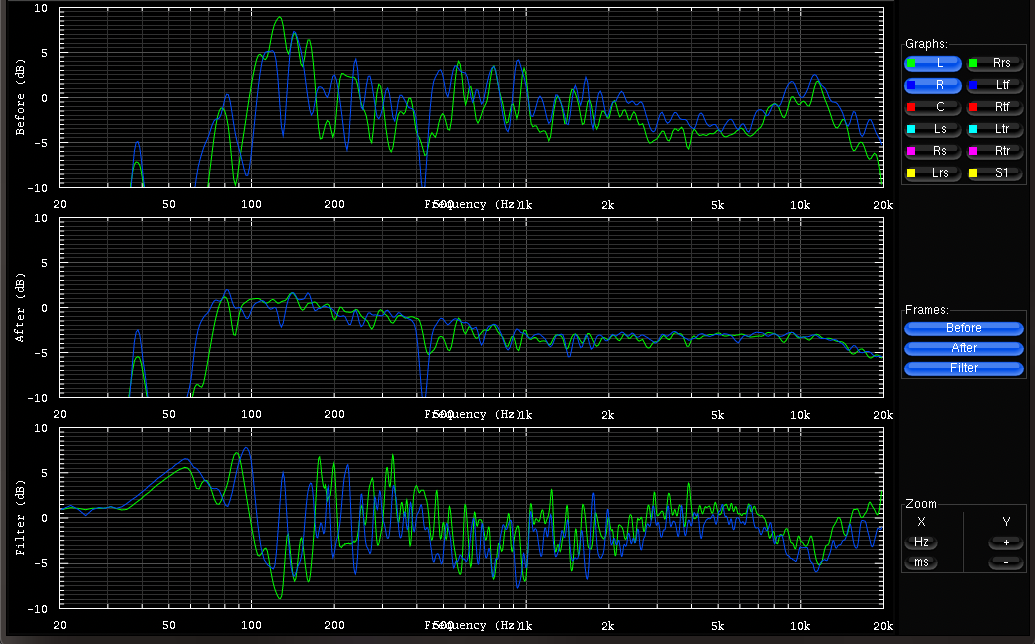Switch X axis to Hz
1035x644 pixels.
[x=921, y=542]
